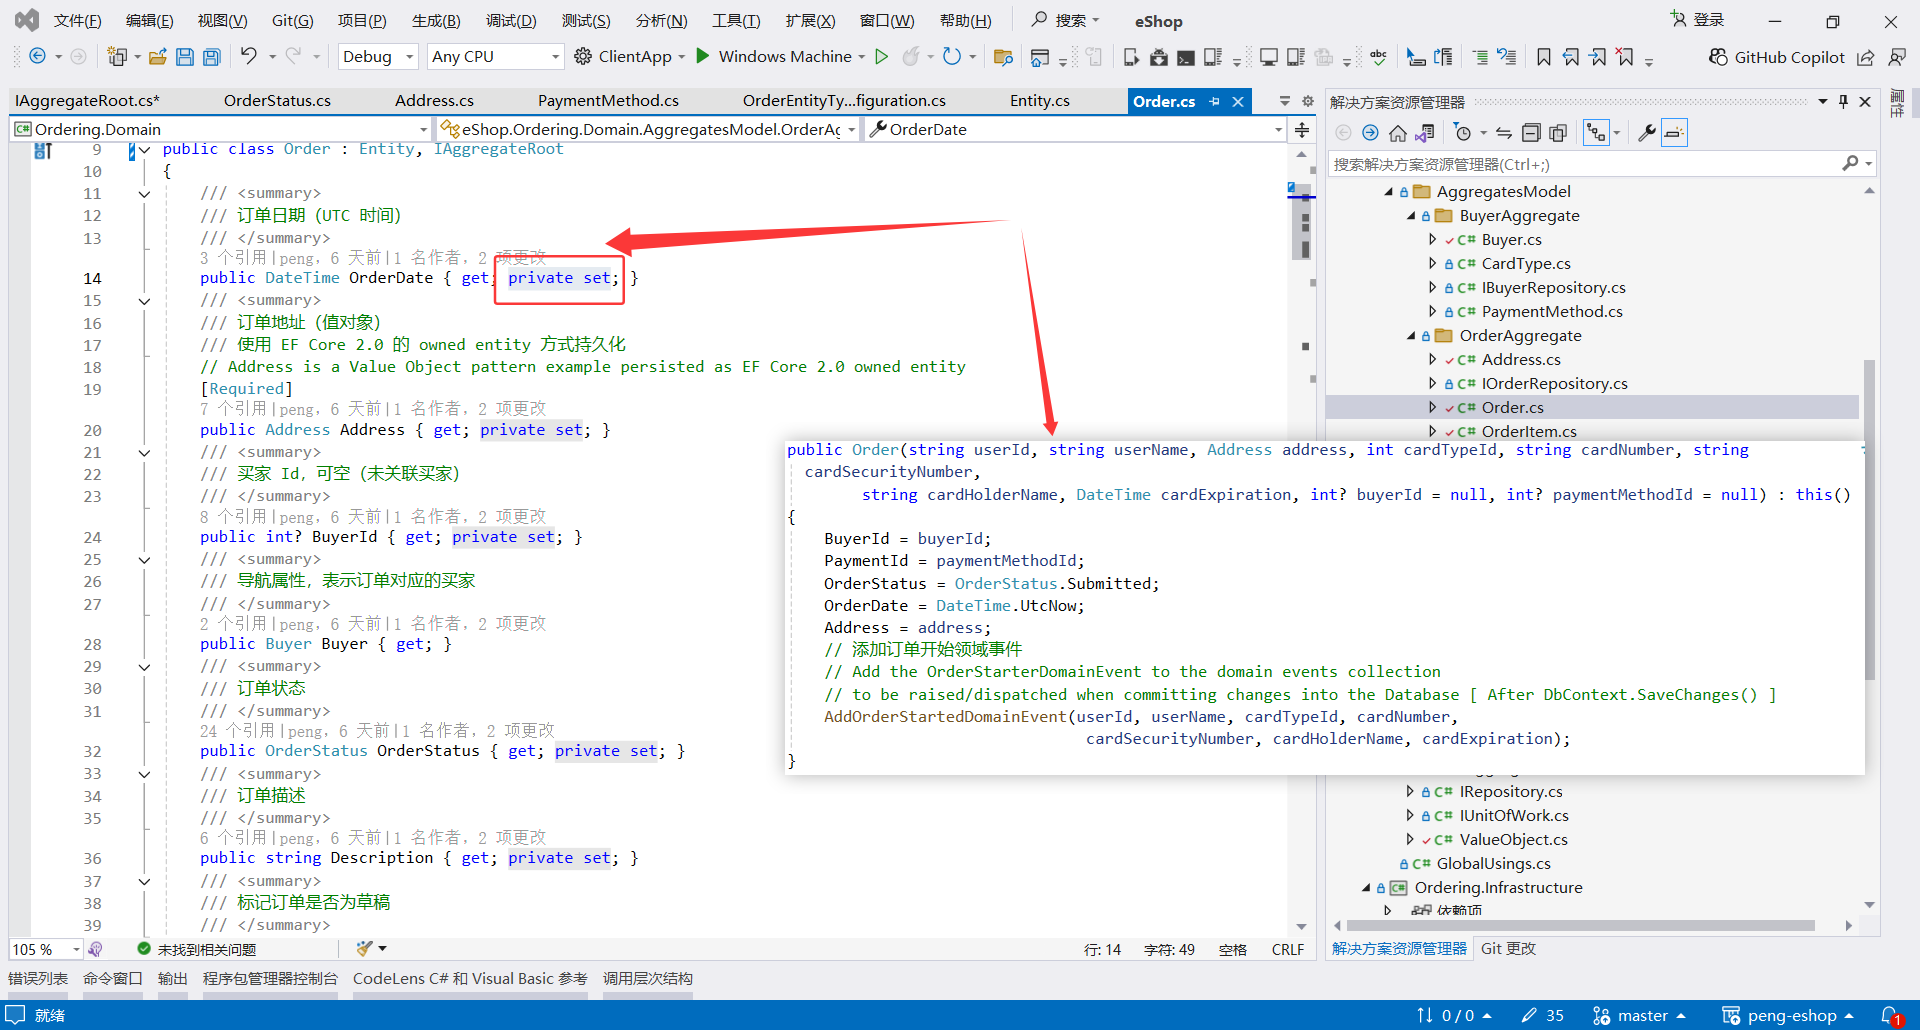The image size is (1920, 1030).
Task: Open Solution Explorer properties wrench icon
Action: click(x=1646, y=132)
